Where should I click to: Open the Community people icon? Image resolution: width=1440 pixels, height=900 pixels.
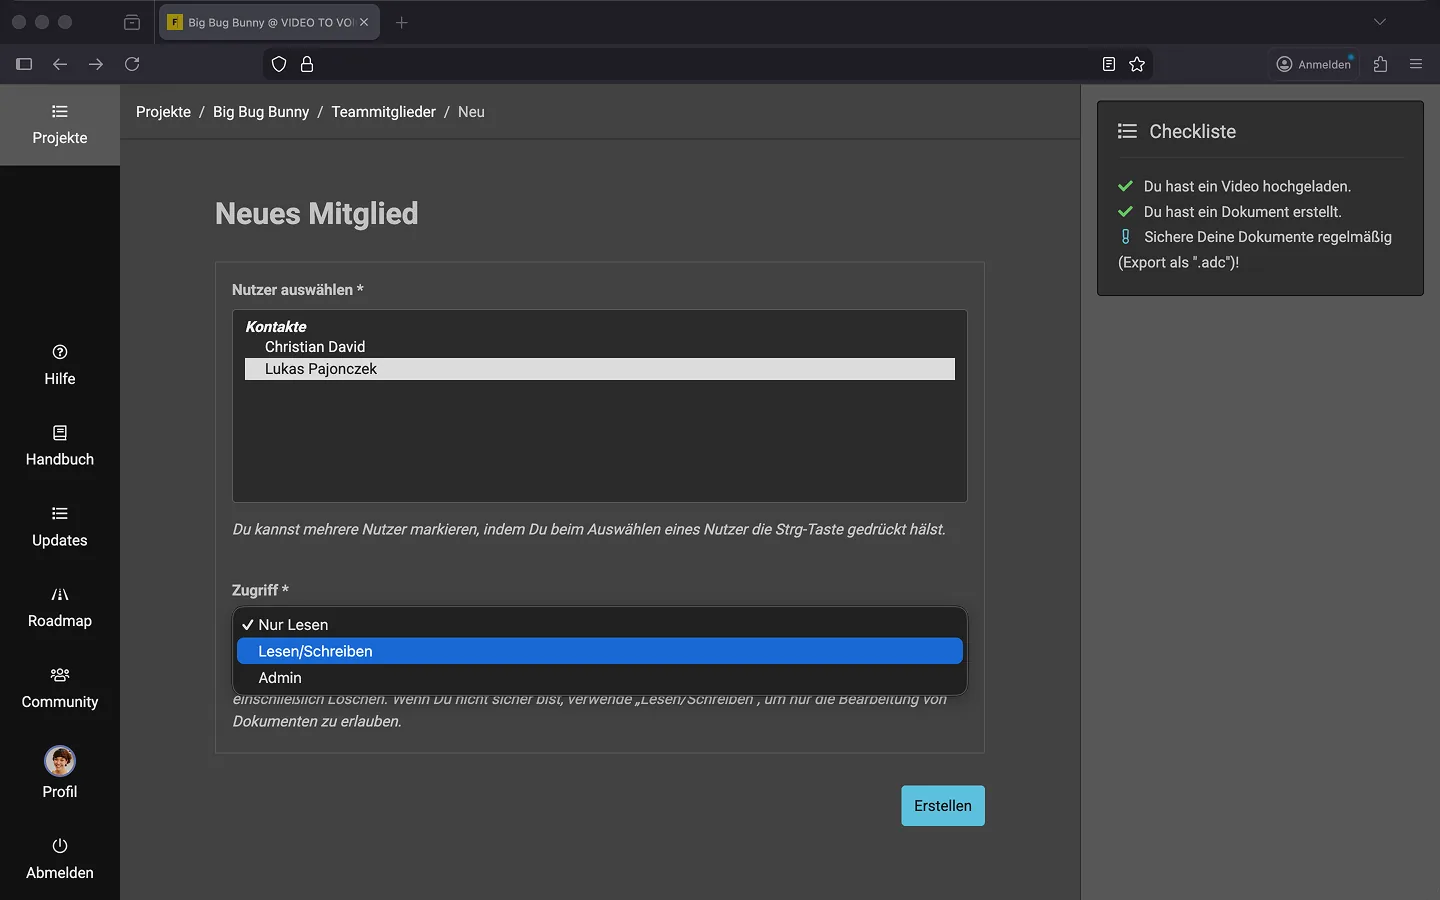click(x=60, y=675)
